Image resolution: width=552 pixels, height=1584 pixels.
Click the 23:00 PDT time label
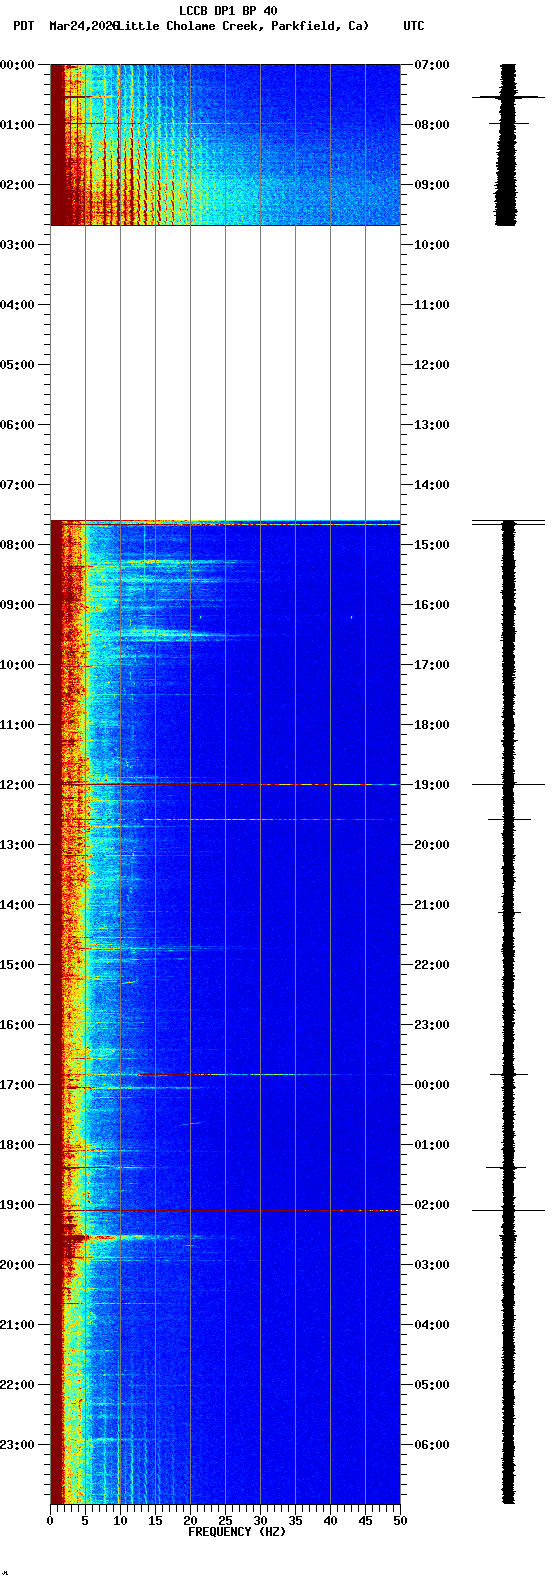(x=17, y=1445)
